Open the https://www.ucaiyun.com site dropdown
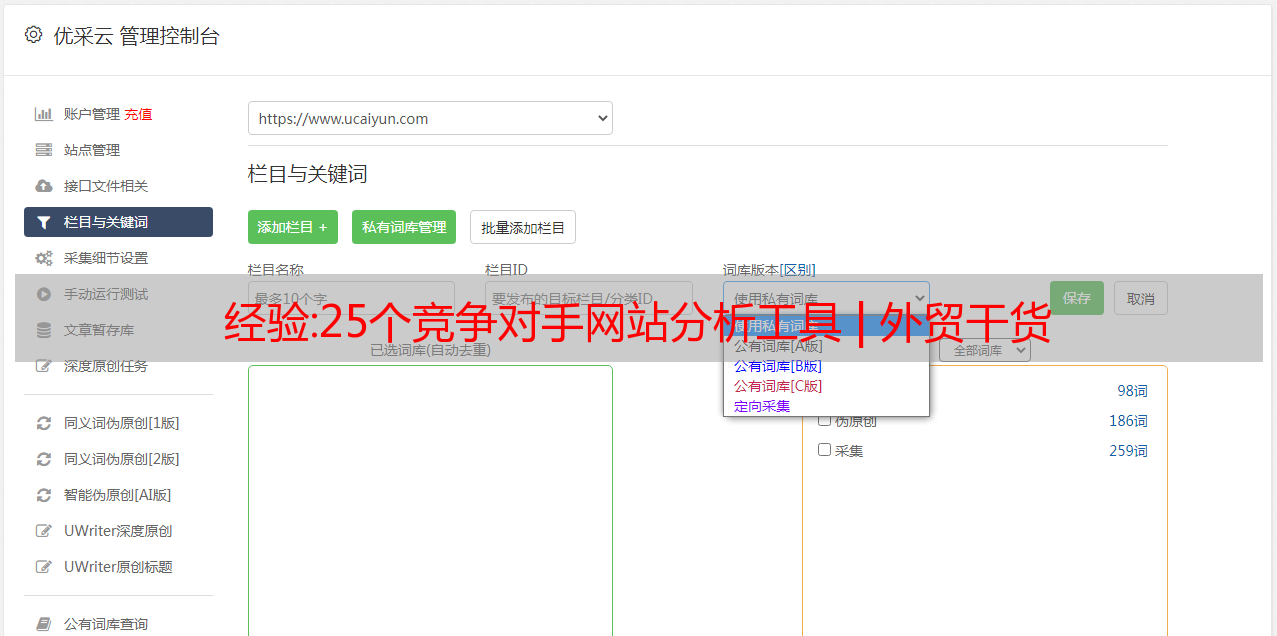This screenshot has height=636, width=1277. (x=430, y=118)
